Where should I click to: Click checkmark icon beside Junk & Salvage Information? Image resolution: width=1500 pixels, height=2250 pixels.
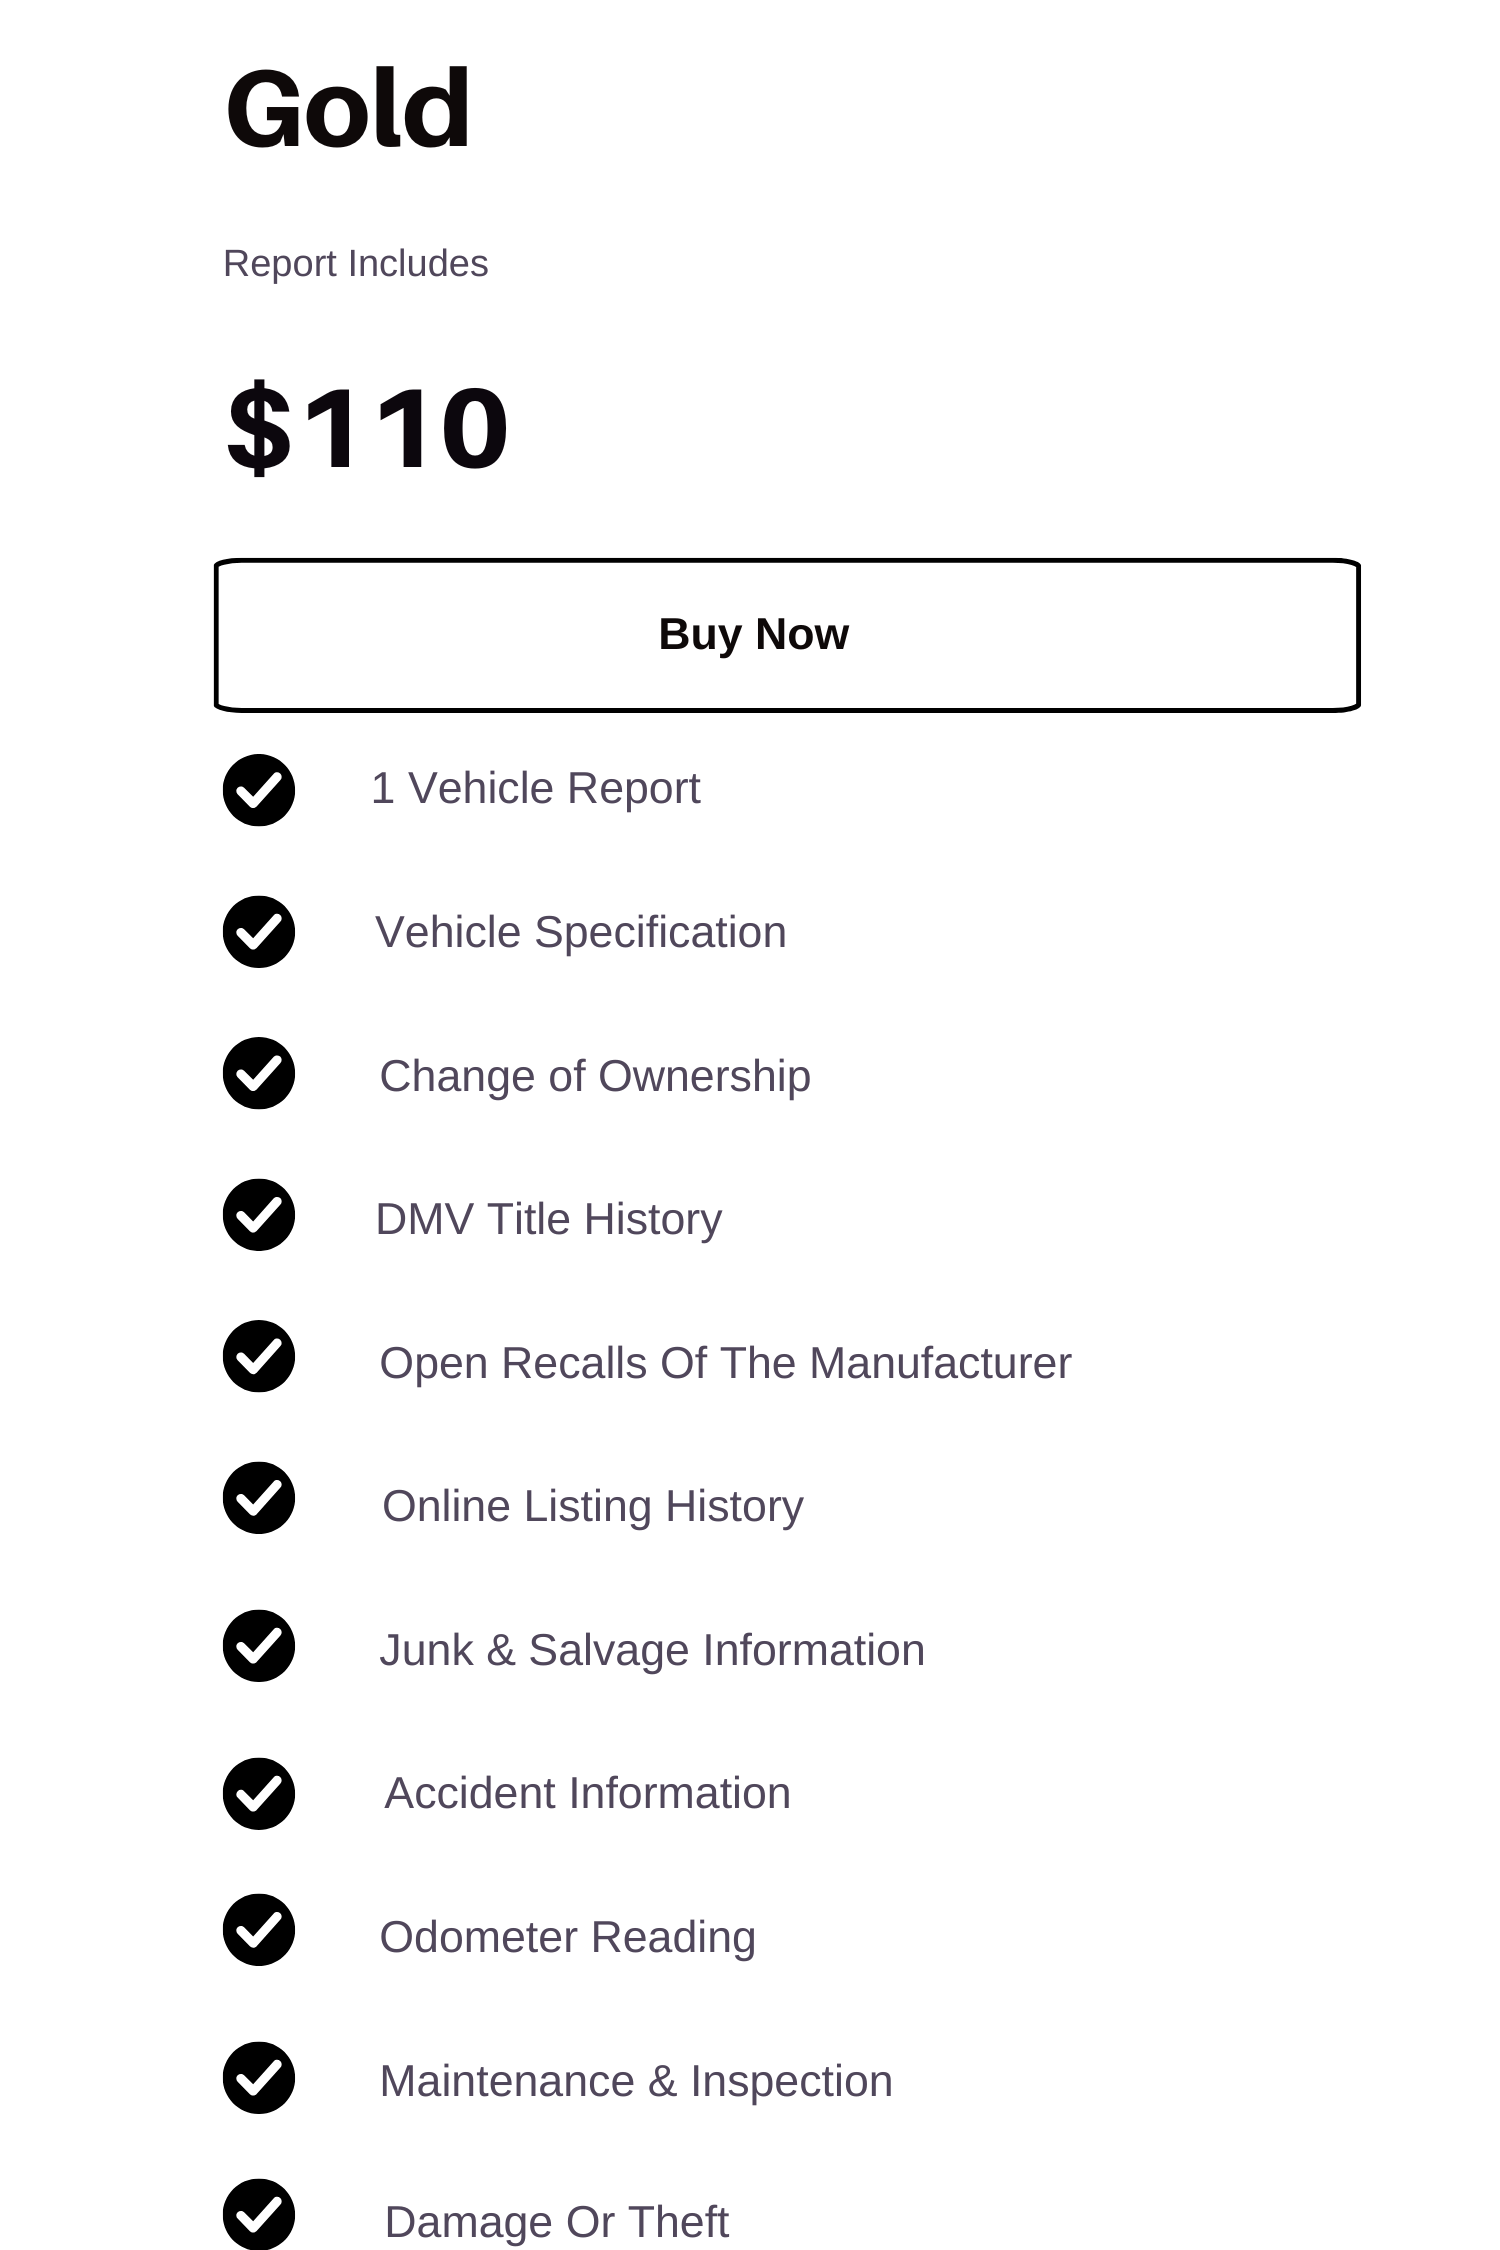click(x=259, y=1646)
